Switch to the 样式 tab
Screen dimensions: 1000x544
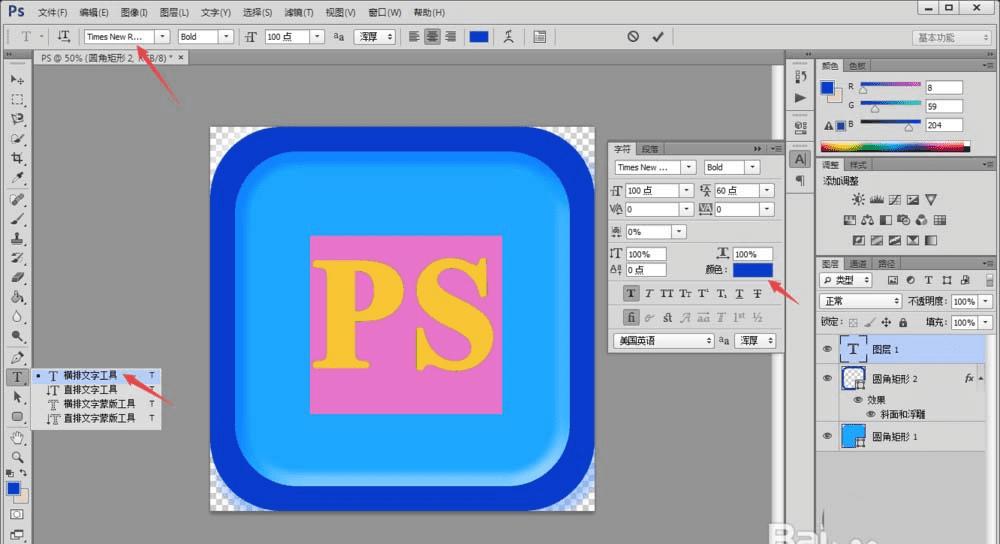point(858,165)
